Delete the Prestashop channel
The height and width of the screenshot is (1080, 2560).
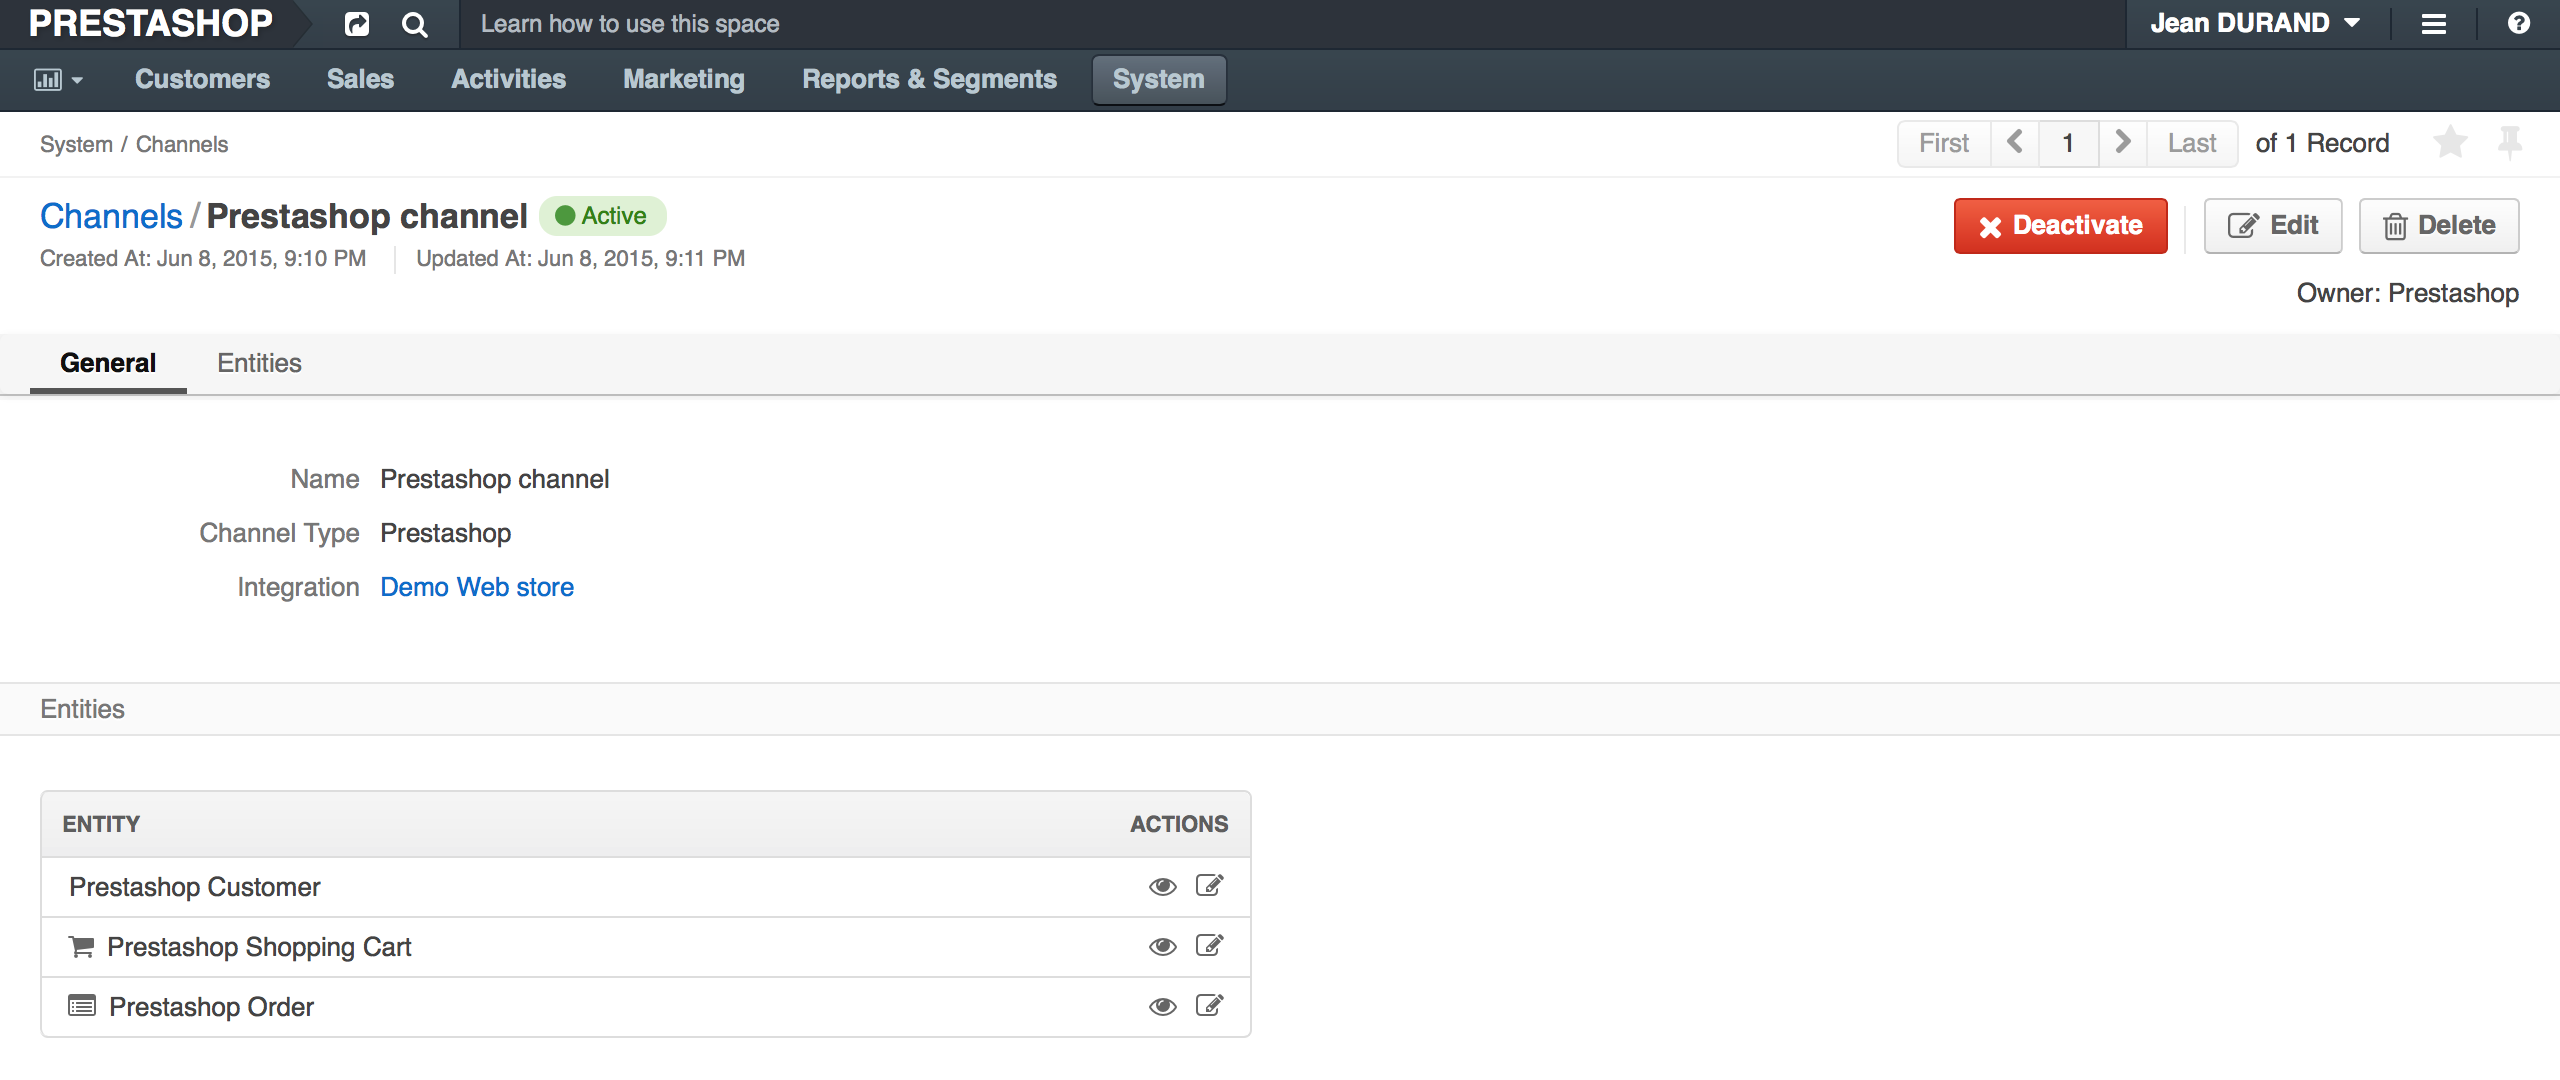[x=2439, y=226]
